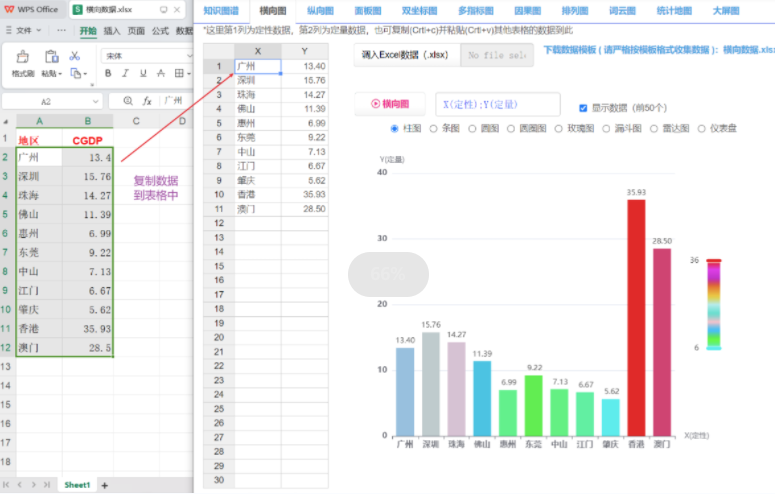Open clipboard group dialog launcher arrow
Viewport: 775px width, 494px height.
tap(92, 85)
